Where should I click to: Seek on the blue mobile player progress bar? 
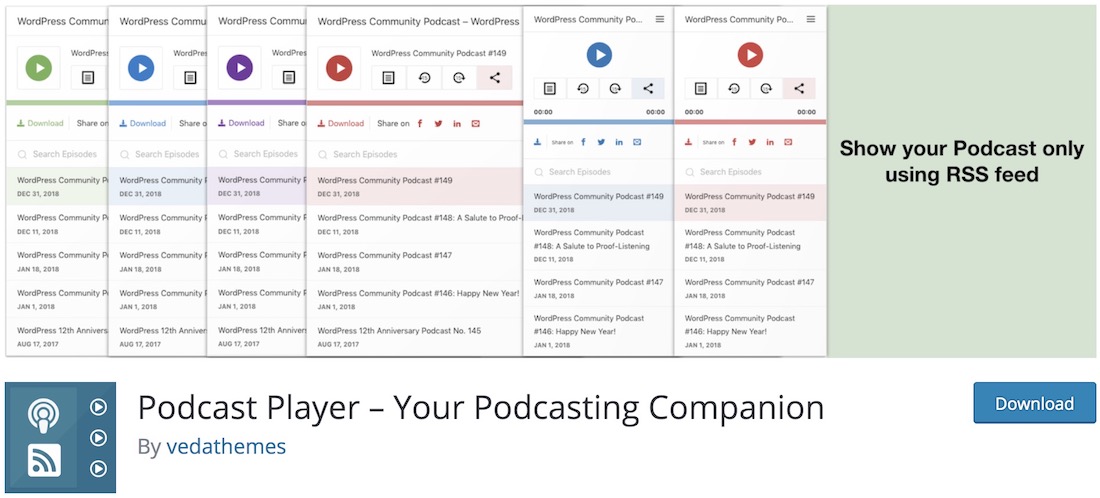tap(599, 122)
